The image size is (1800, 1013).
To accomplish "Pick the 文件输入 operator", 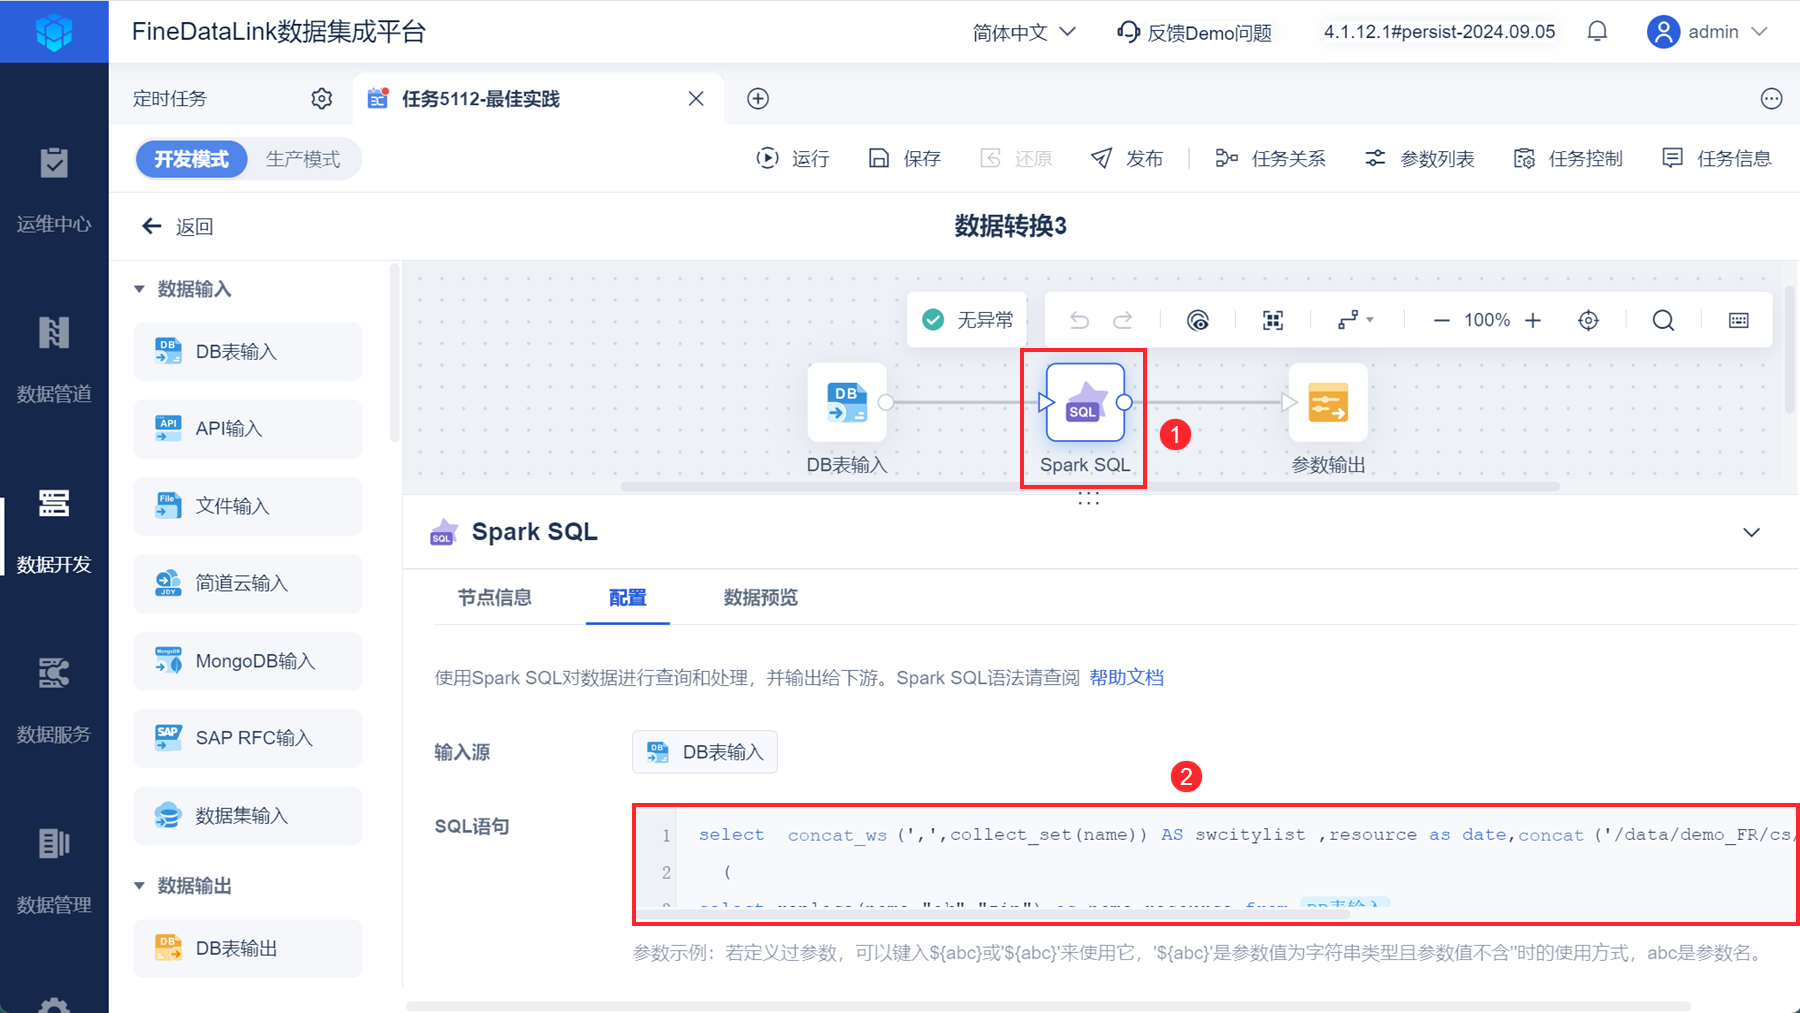I will pos(248,506).
